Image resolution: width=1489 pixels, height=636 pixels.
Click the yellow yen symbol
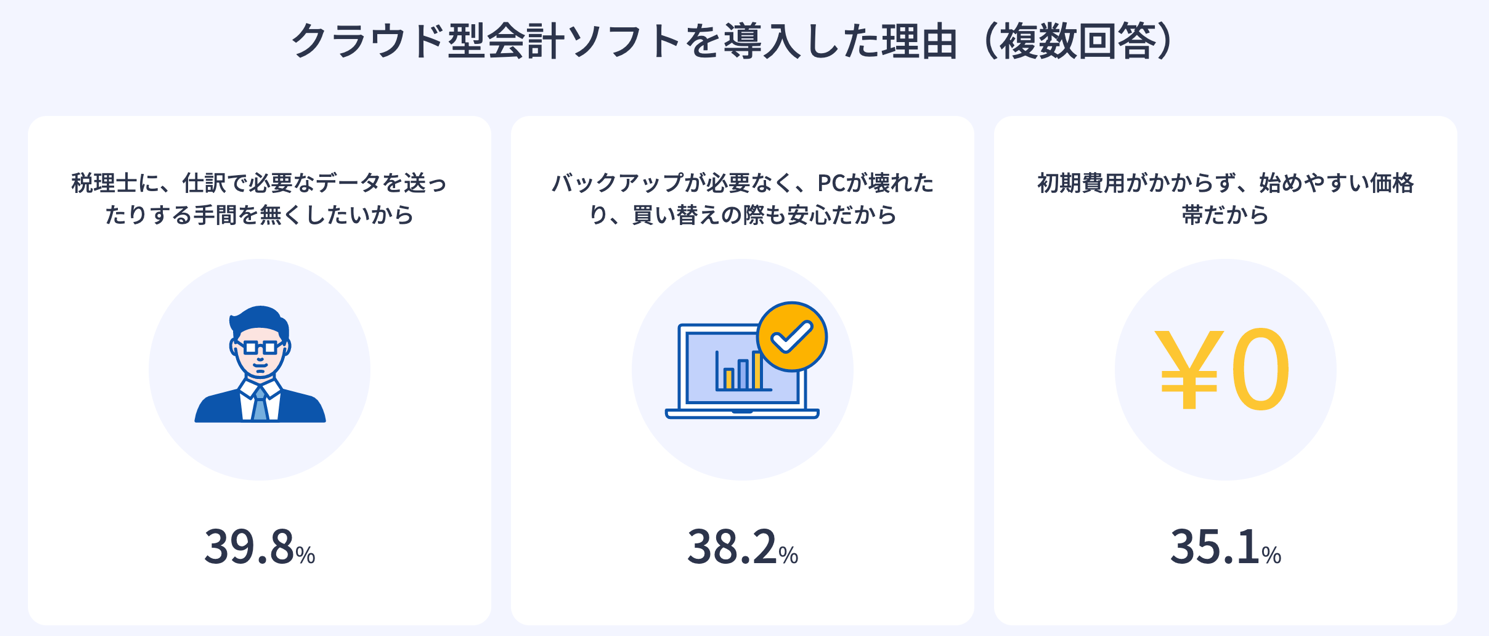coord(1187,370)
